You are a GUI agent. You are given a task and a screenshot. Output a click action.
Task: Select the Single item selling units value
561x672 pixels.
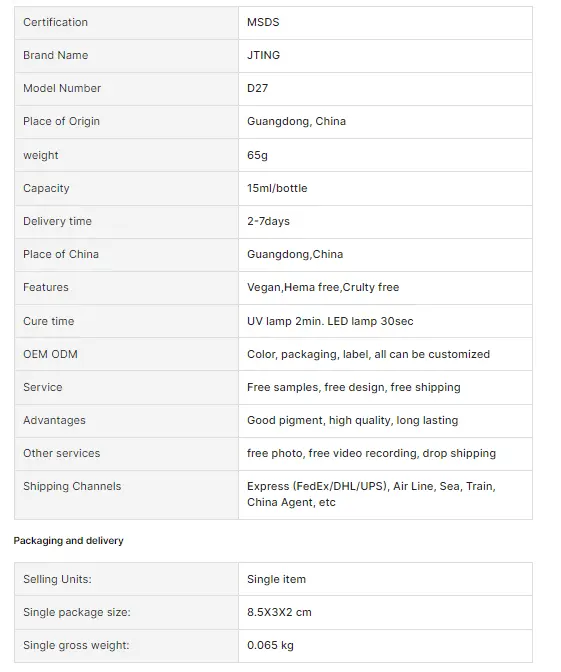point(276,579)
